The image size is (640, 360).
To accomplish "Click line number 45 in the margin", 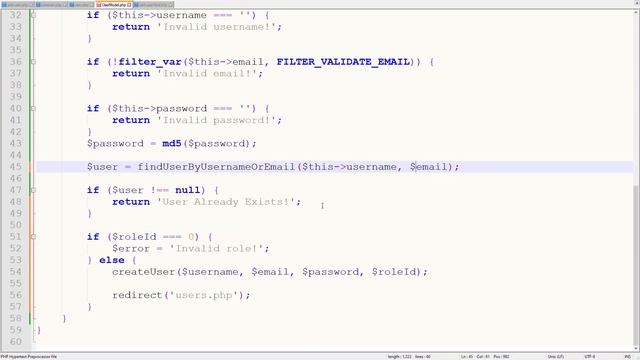I will click(x=16, y=167).
